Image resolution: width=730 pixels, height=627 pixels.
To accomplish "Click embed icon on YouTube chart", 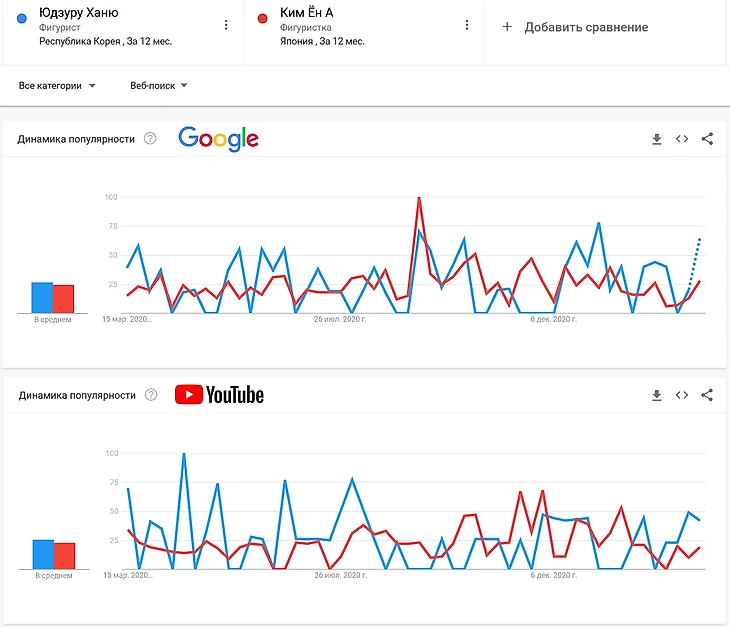I will pyautogui.click(x=682, y=395).
